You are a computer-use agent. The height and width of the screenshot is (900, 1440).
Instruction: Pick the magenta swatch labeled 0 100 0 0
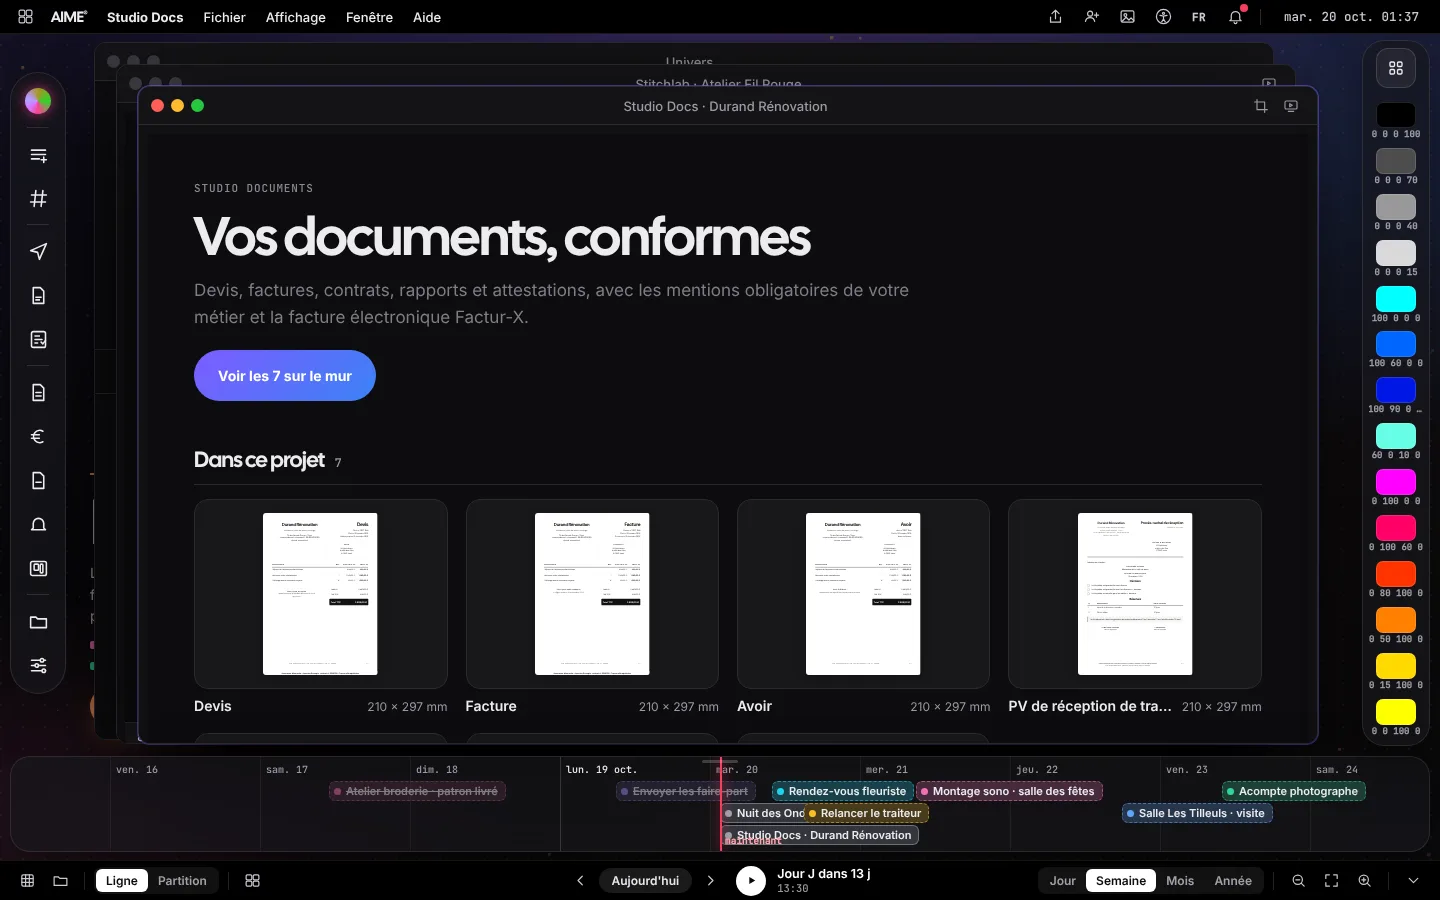point(1396,482)
